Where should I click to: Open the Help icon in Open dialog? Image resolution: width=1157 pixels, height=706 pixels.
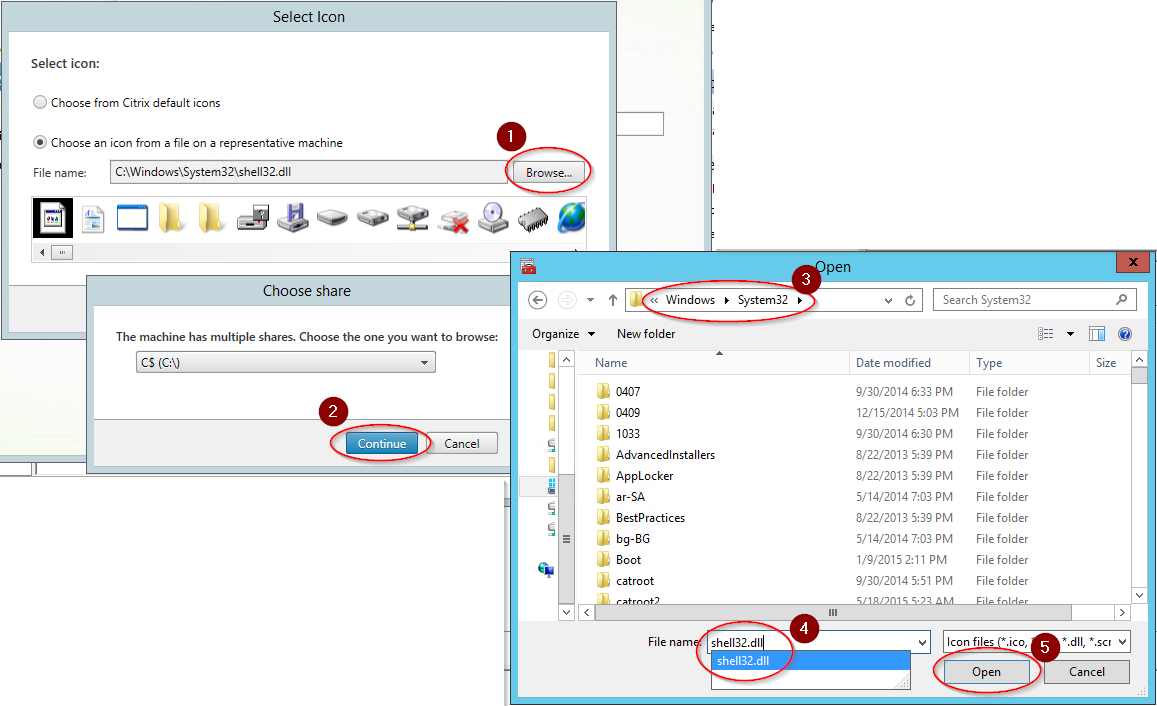[x=1125, y=334]
